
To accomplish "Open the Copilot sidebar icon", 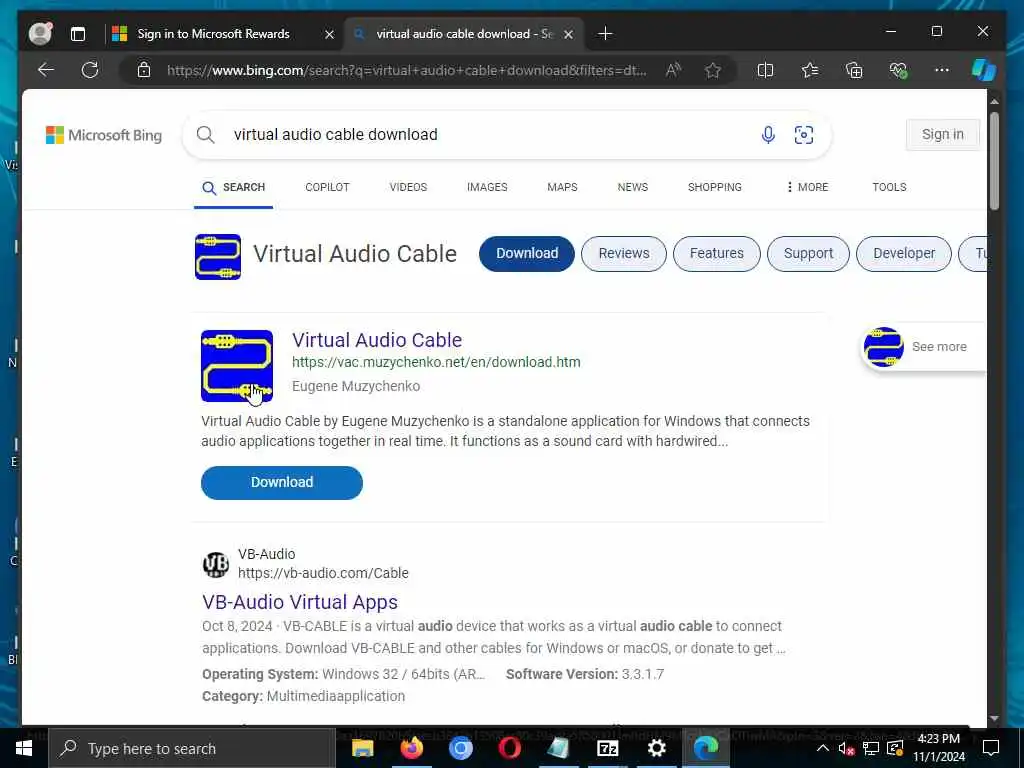I will point(984,70).
